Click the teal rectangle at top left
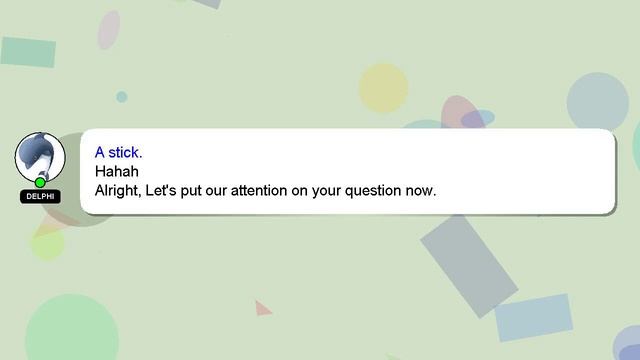 click(x=28, y=52)
